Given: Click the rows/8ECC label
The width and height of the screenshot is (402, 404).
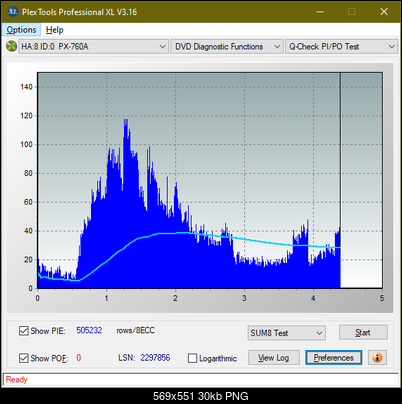Looking at the screenshot, I should click(135, 330).
